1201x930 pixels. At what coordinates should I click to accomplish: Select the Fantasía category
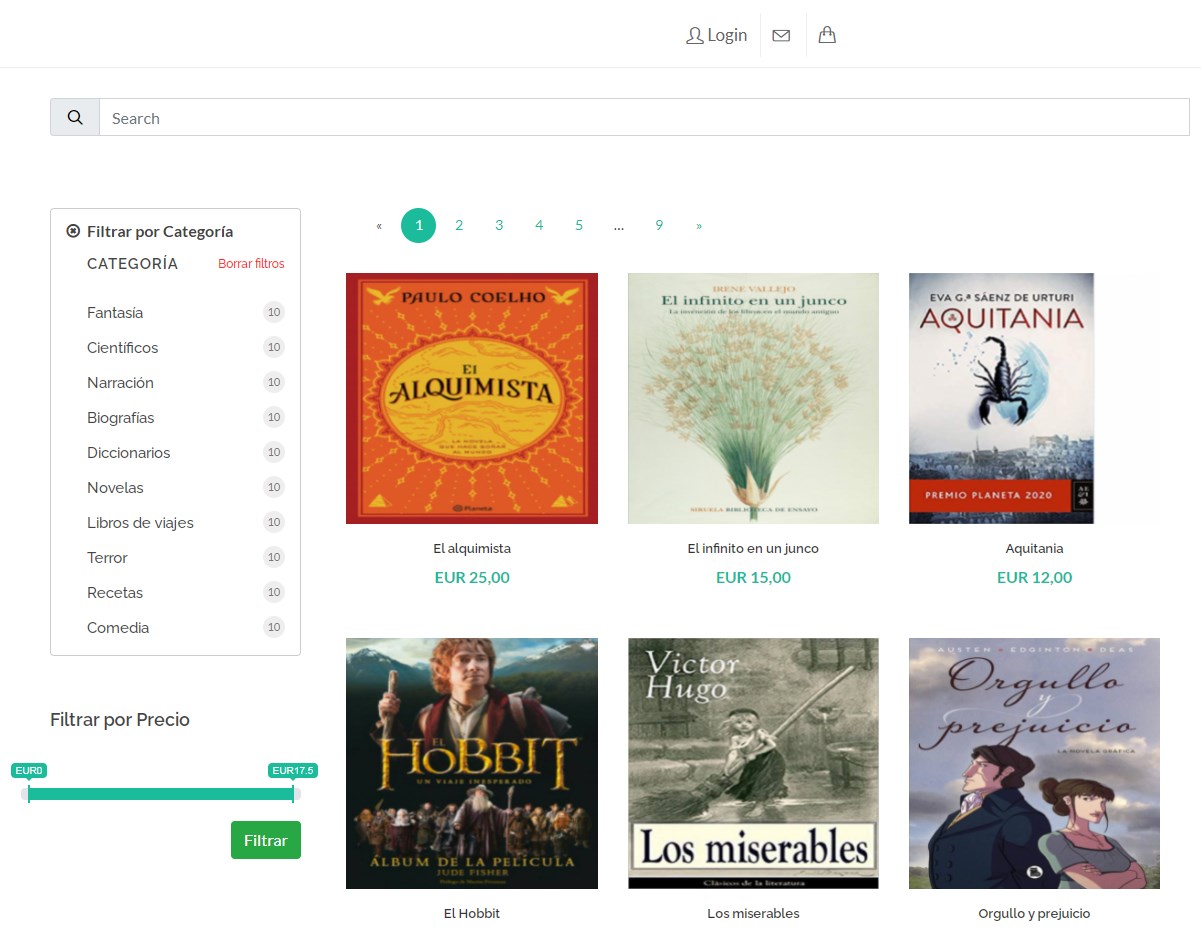point(115,313)
